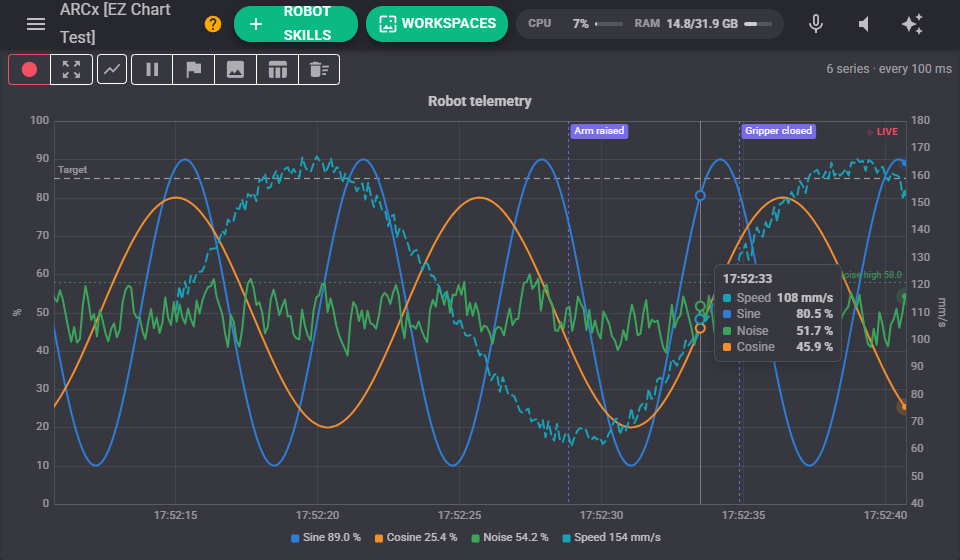Pause the live chart
960x560 pixels.
click(x=152, y=69)
